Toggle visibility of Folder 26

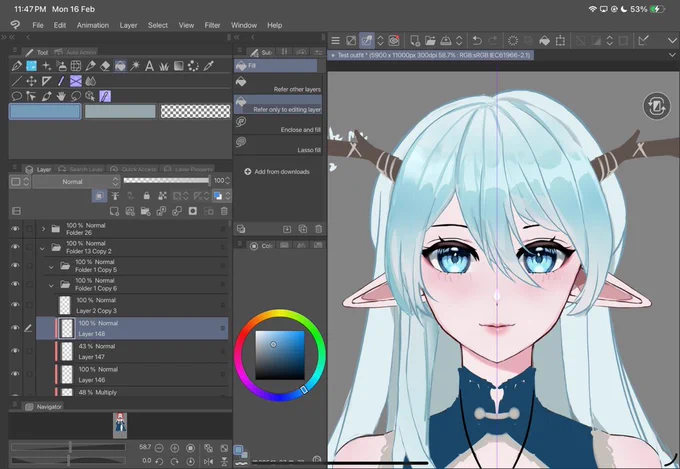[15, 229]
